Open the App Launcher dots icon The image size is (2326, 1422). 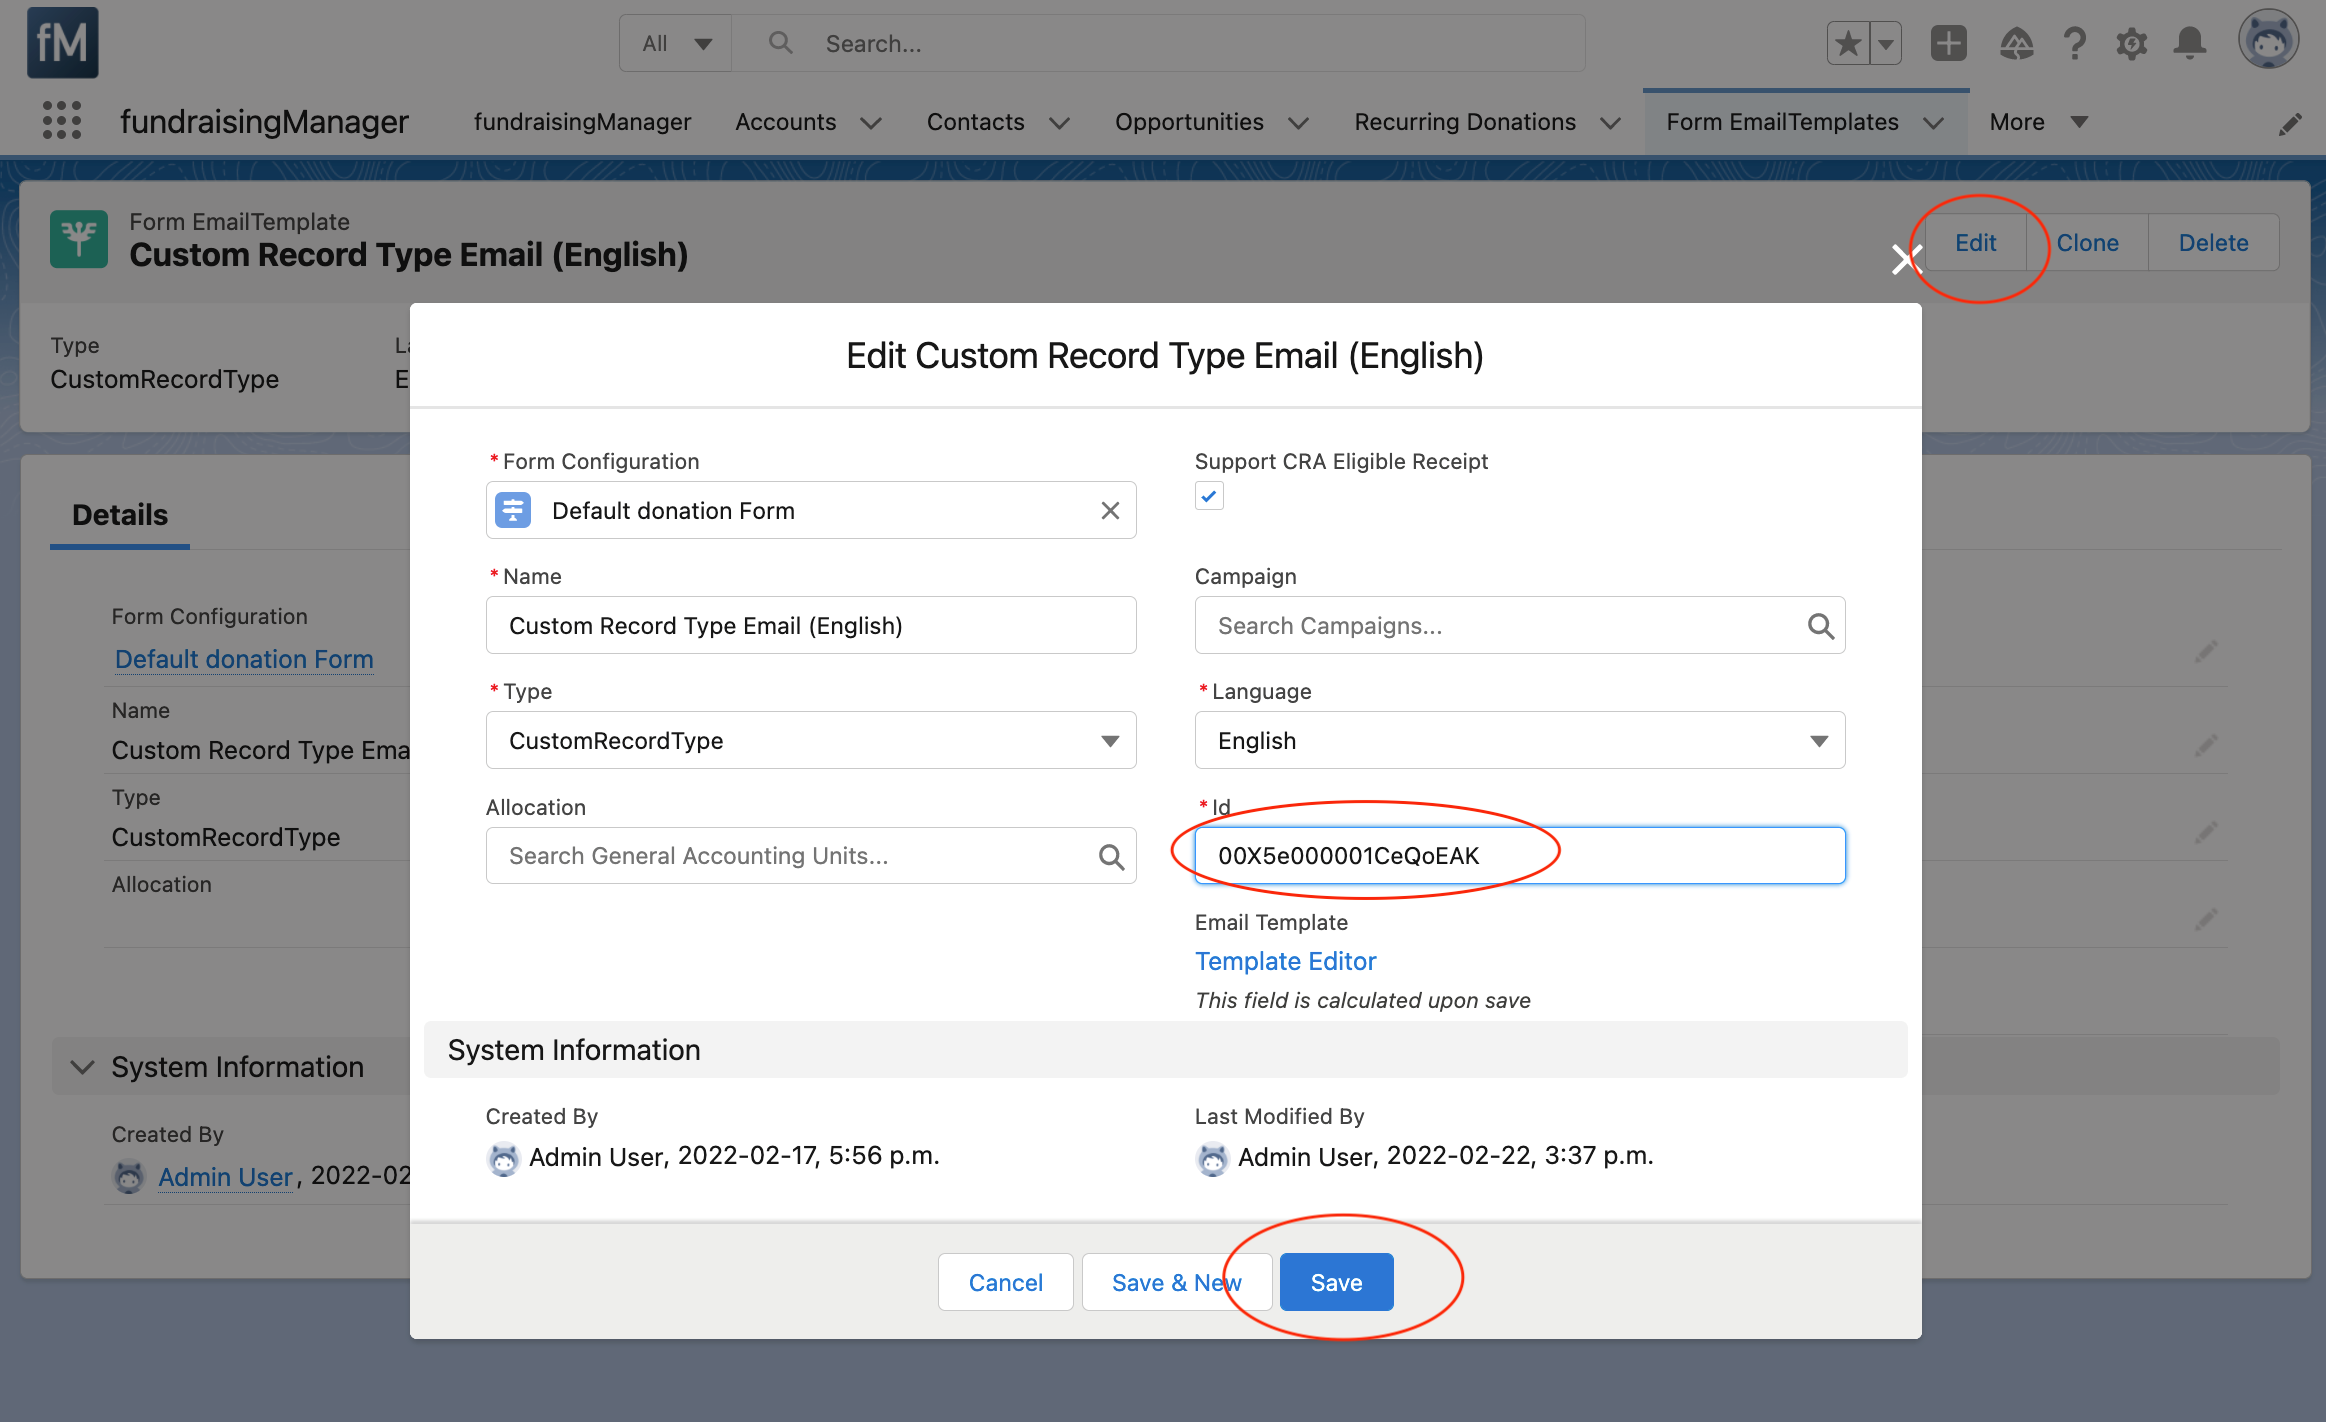click(x=62, y=121)
